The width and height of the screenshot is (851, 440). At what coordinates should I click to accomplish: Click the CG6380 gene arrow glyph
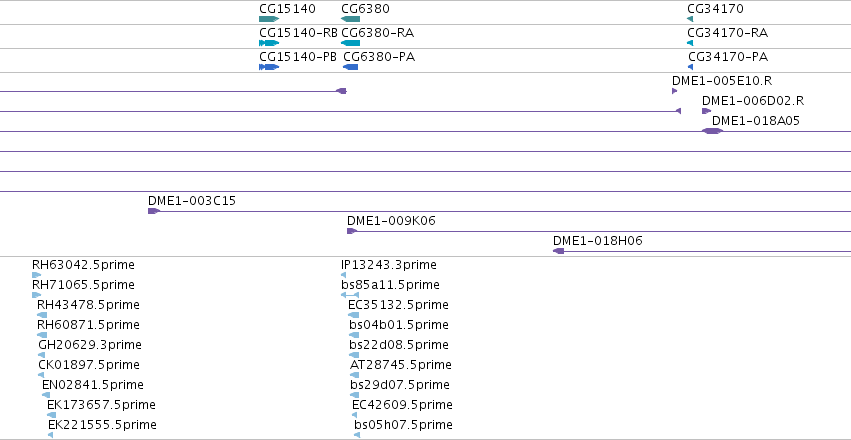[x=351, y=19]
